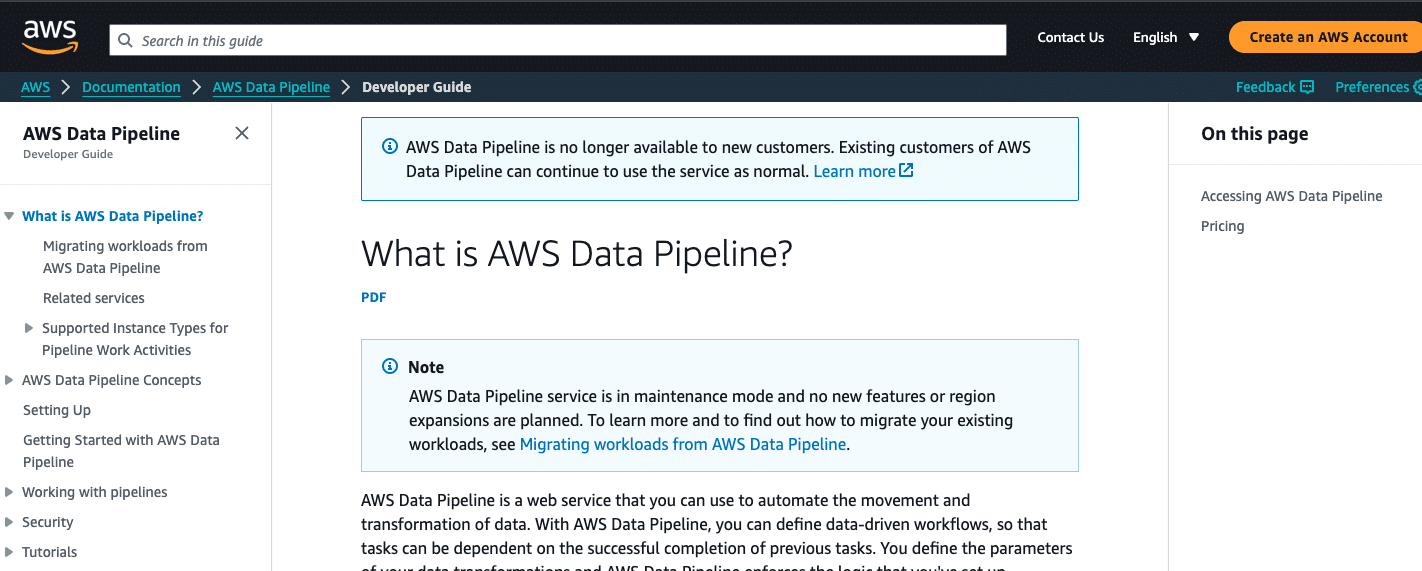Jump to Accessing AWS Data Pipeline section
Image resolution: width=1422 pixels, height=571 pixels.
tap(1291, 196)
